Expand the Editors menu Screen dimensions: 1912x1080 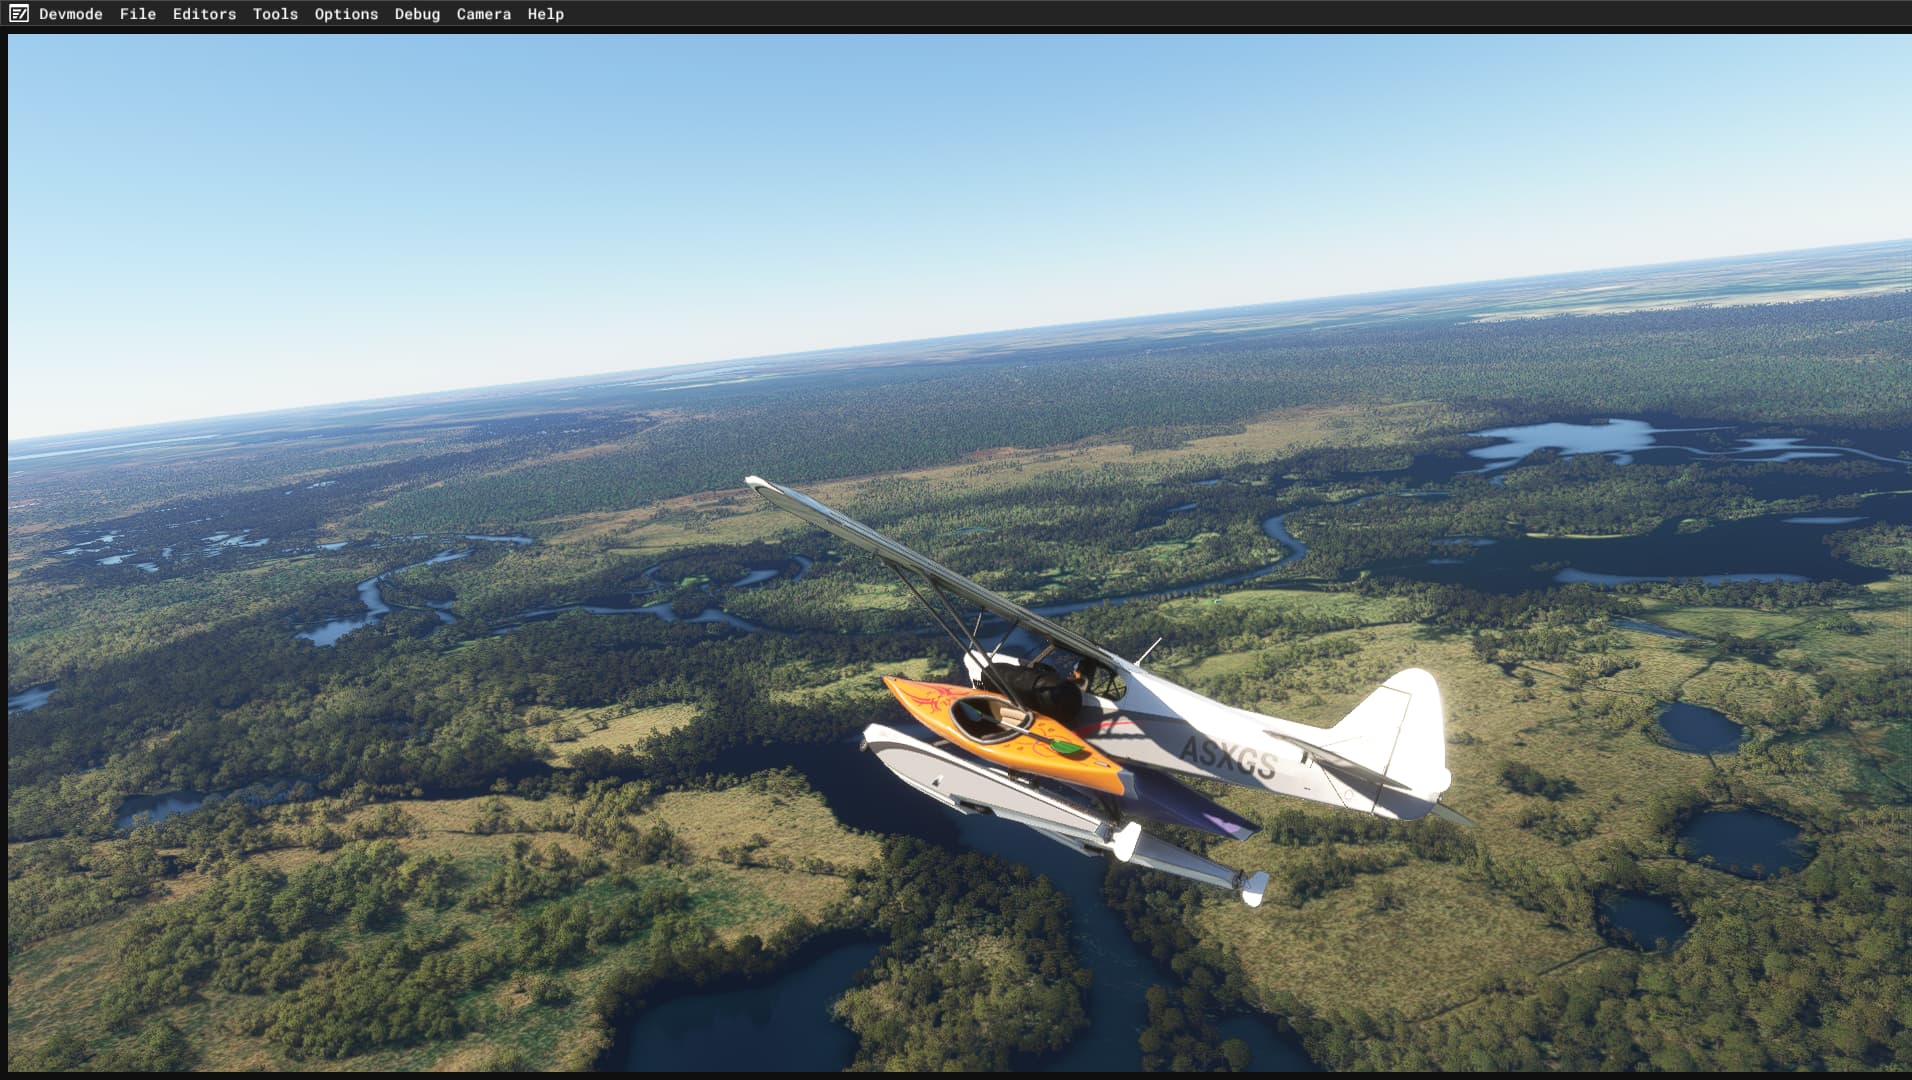204,14
